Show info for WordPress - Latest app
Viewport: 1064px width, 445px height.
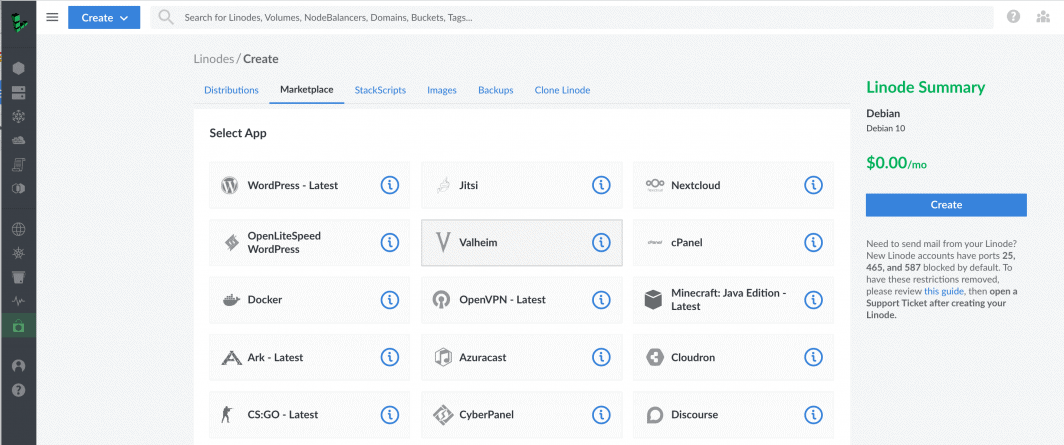[390, 185]
